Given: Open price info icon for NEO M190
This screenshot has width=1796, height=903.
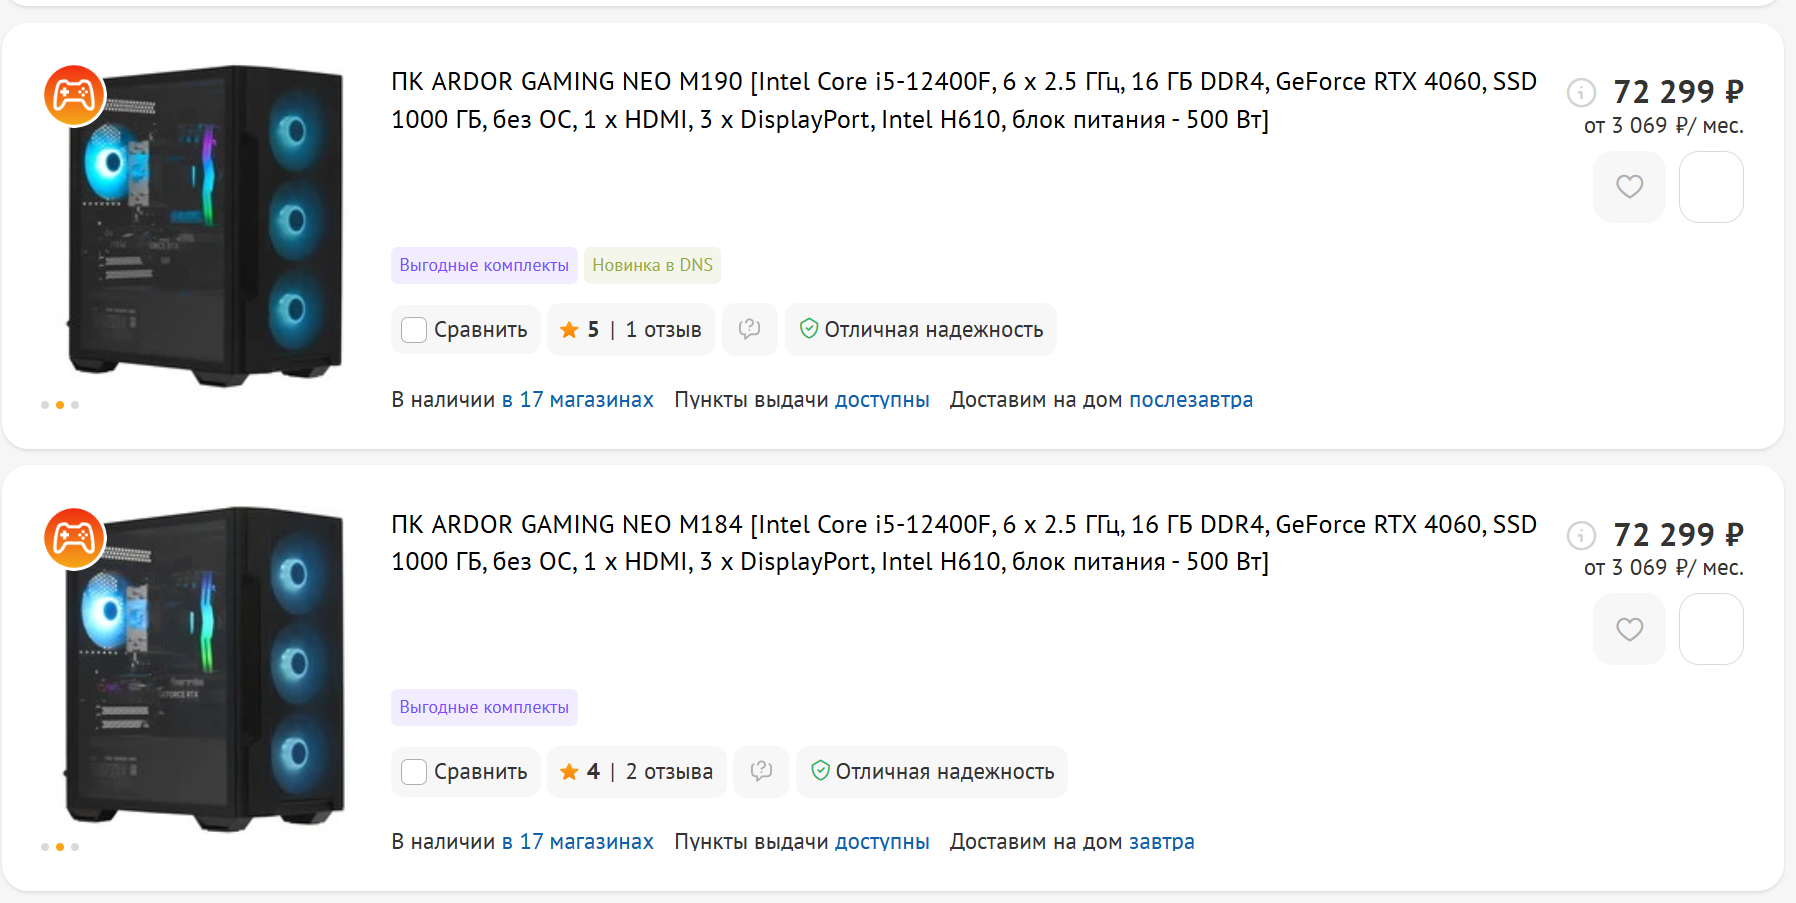Looking at the screenshot, I should click(x=1581, y=93).
